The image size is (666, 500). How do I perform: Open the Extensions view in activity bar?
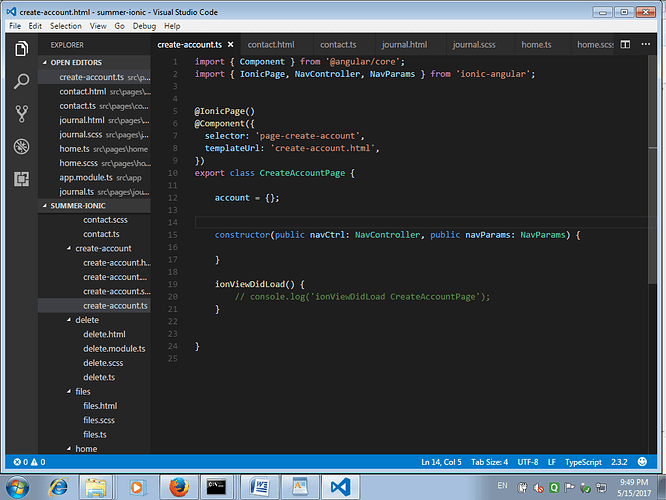[21, 179]
